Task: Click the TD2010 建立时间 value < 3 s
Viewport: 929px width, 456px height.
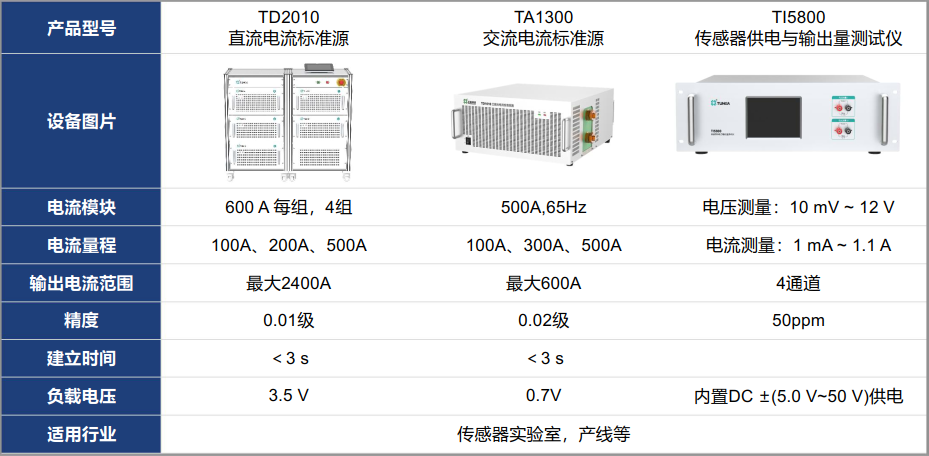Action: click(290, 358)
